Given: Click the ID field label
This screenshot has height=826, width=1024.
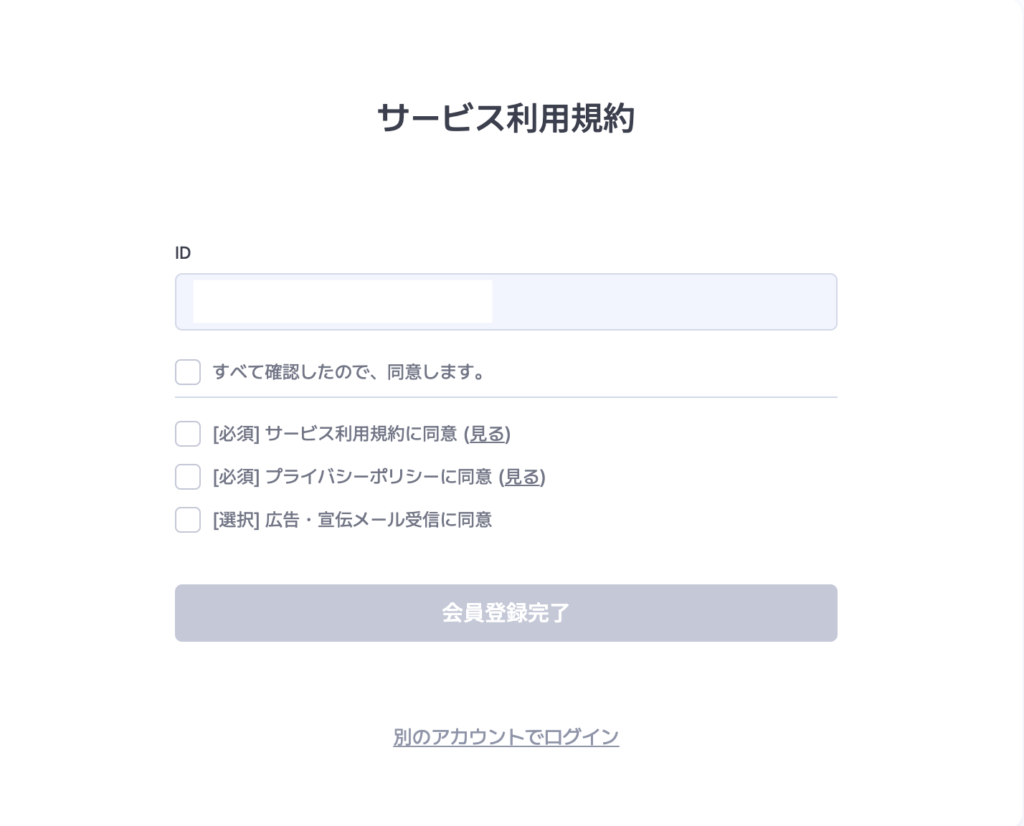Looking at the screenshot, I should (183, 253).
